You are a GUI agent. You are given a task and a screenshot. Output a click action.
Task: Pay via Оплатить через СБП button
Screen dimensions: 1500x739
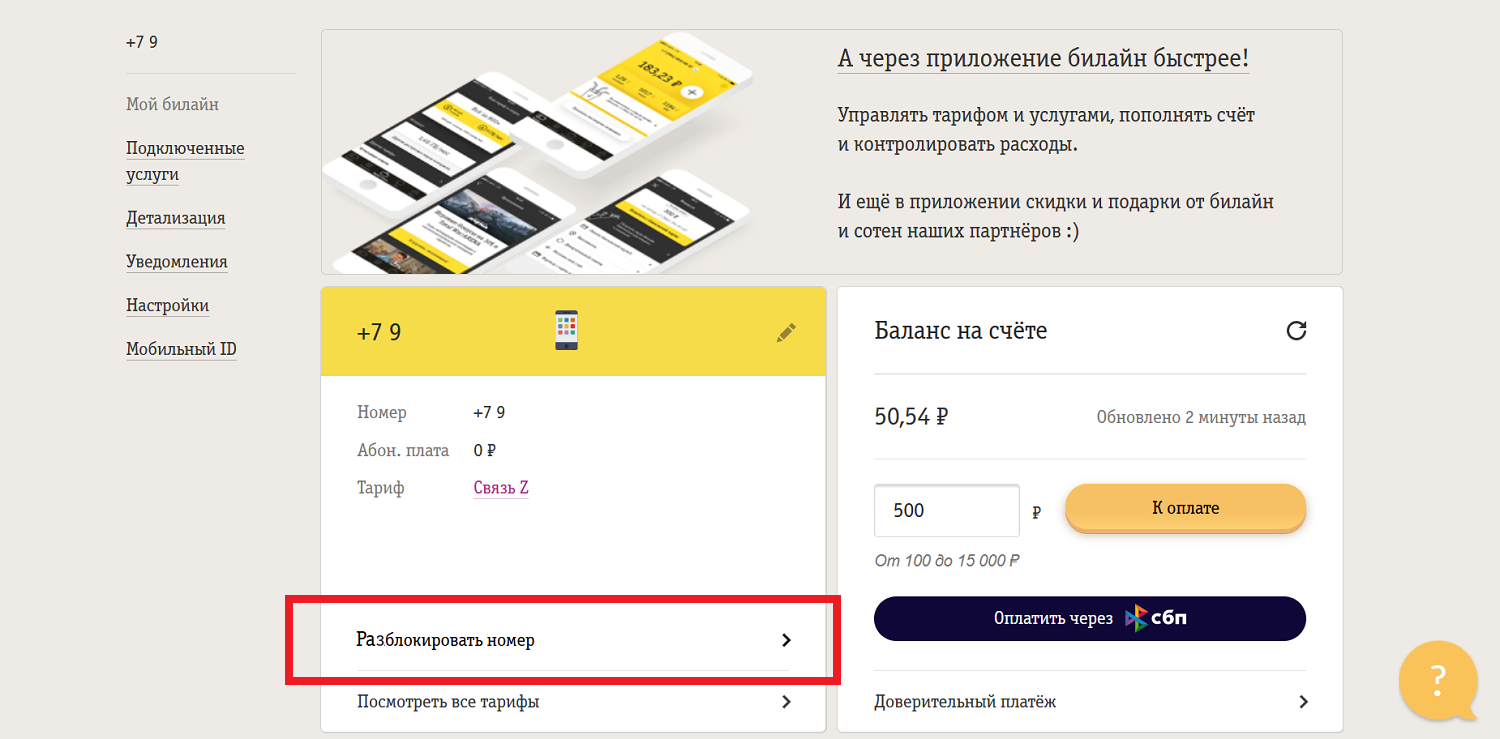[x=1090, y=619]
